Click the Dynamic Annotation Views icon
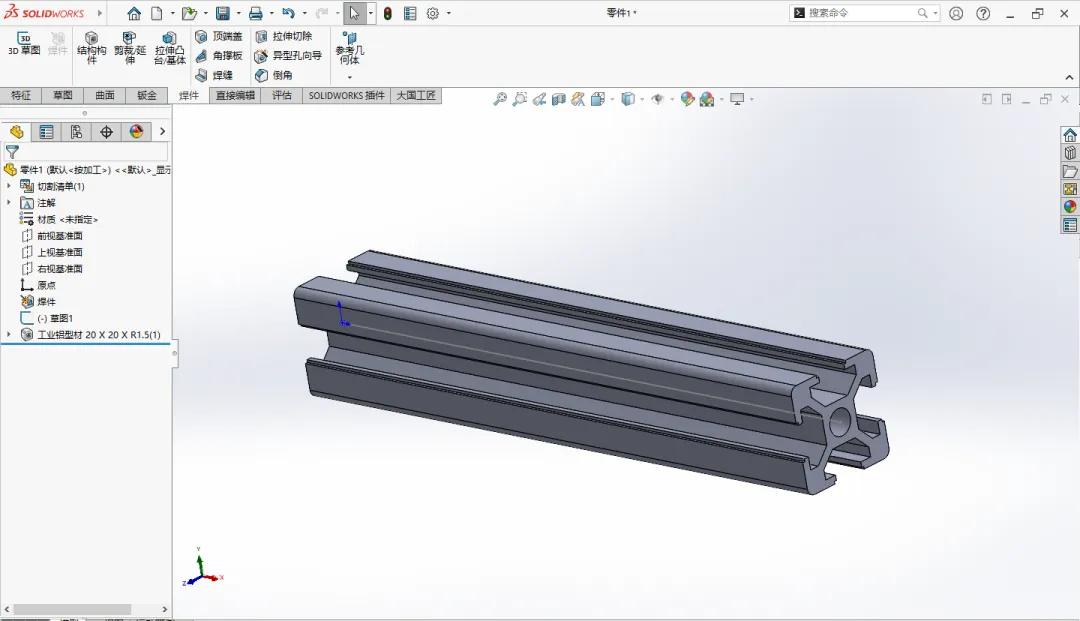 (x=578, y=99)
